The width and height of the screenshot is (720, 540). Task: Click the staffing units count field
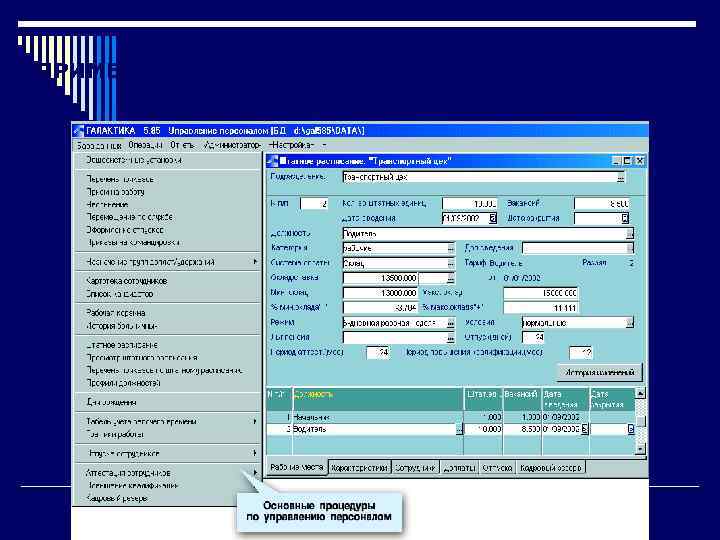tap(470, 204)
